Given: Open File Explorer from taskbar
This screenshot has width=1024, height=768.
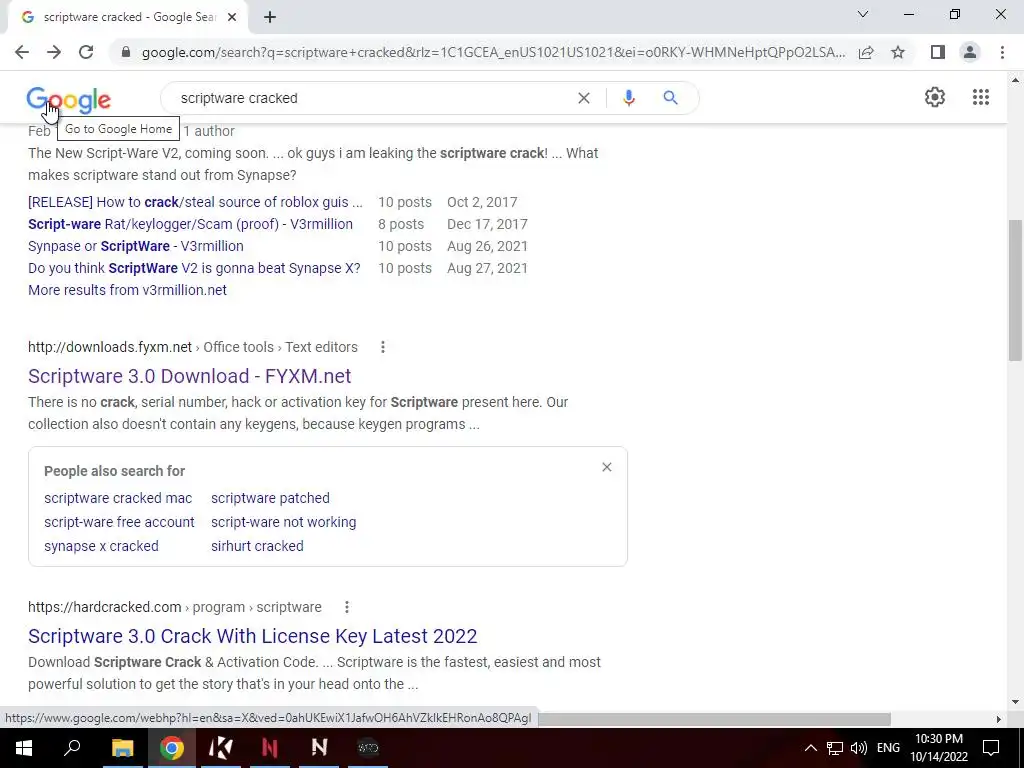Looking at the screenshot, I should point(122,748).
